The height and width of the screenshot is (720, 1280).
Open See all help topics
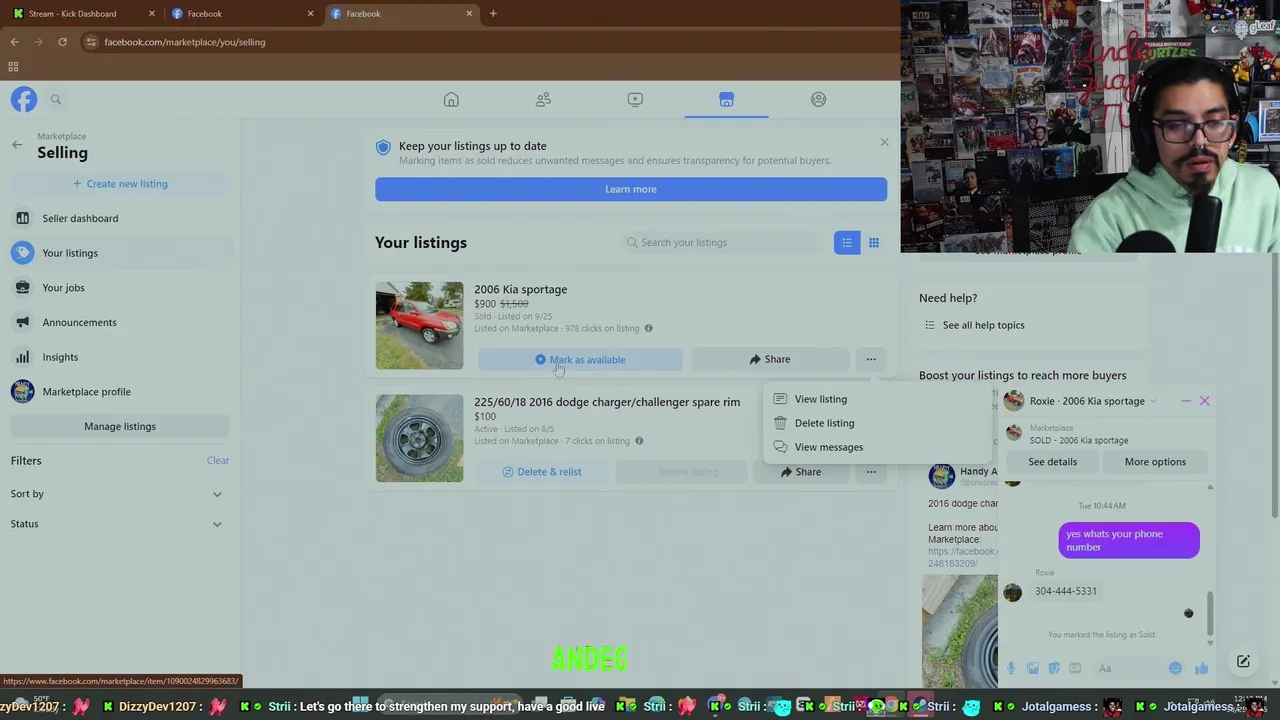983,325
